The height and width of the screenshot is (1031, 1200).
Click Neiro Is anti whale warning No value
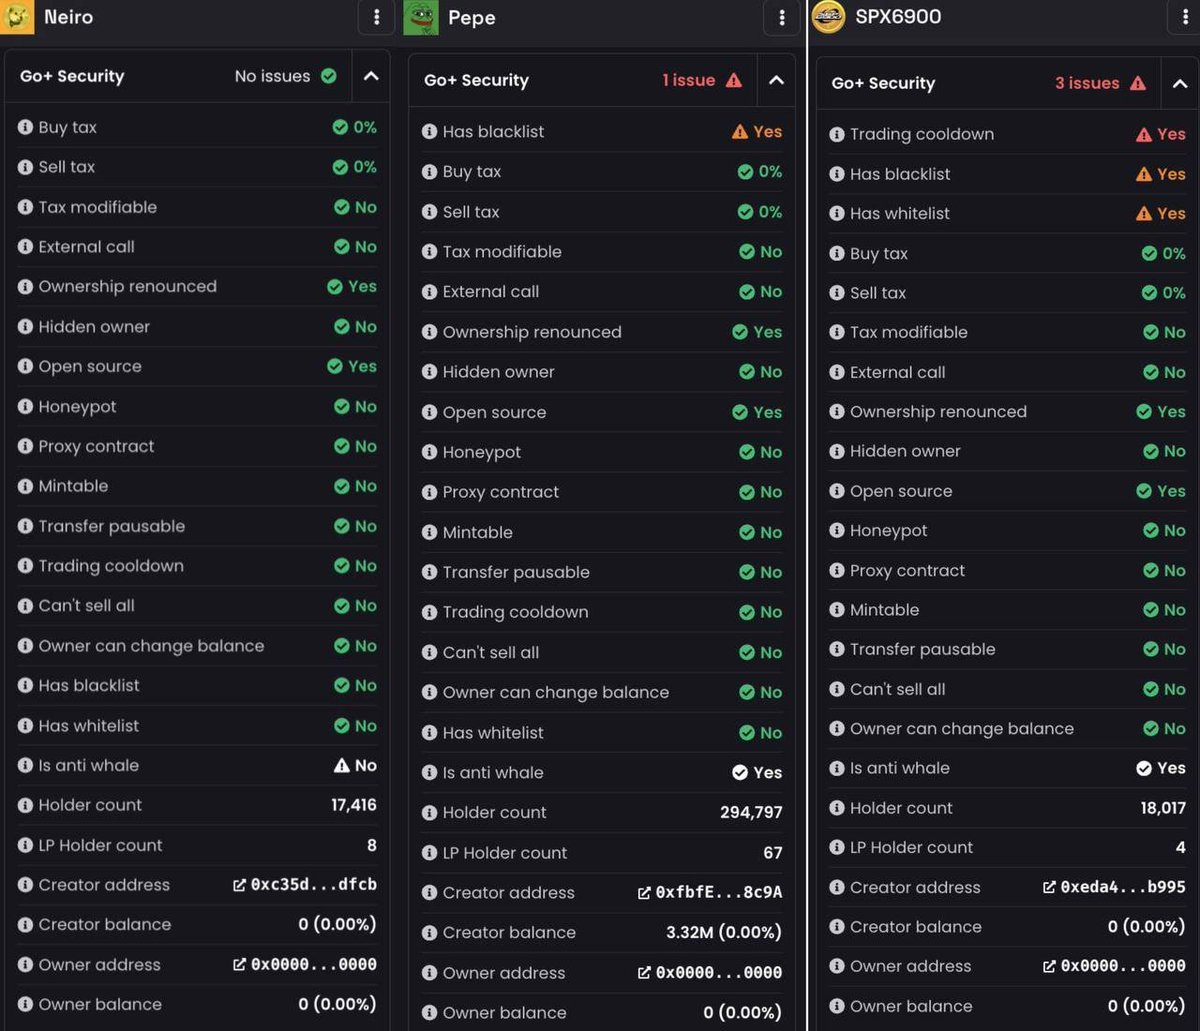(355, 766)
